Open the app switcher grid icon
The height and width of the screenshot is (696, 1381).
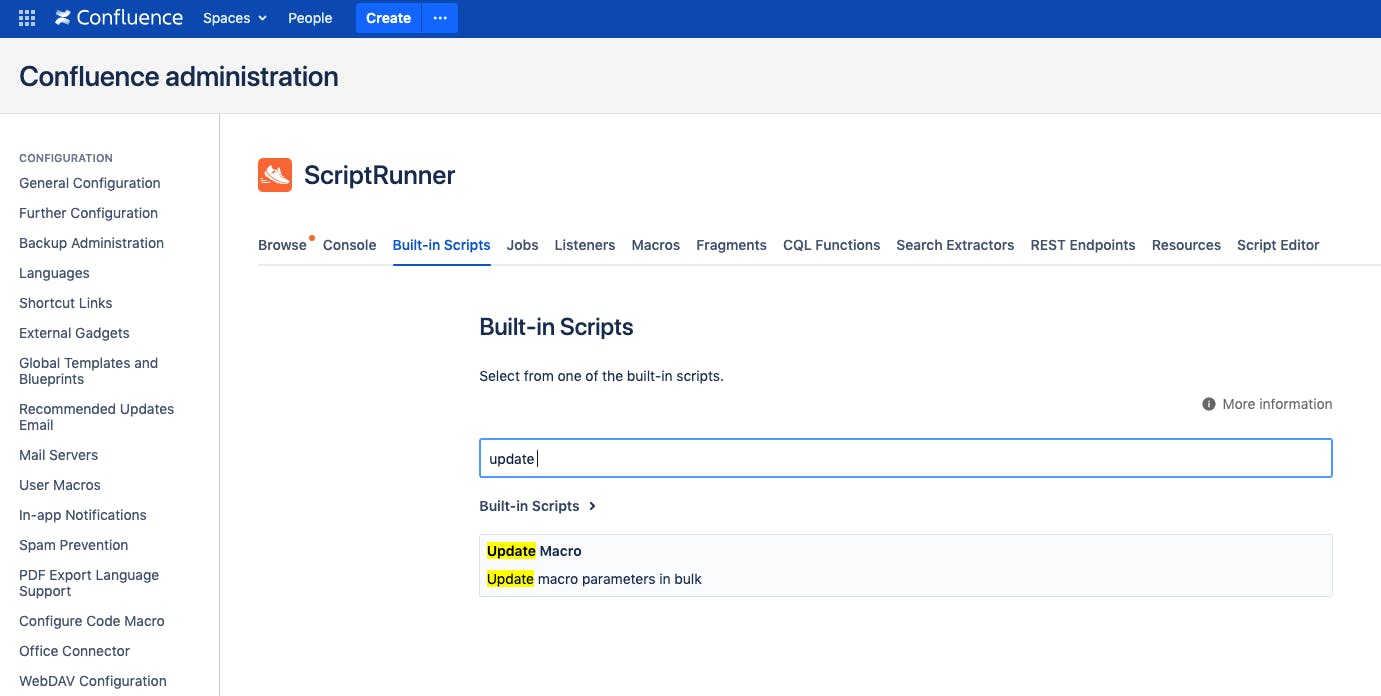point(27,18)
